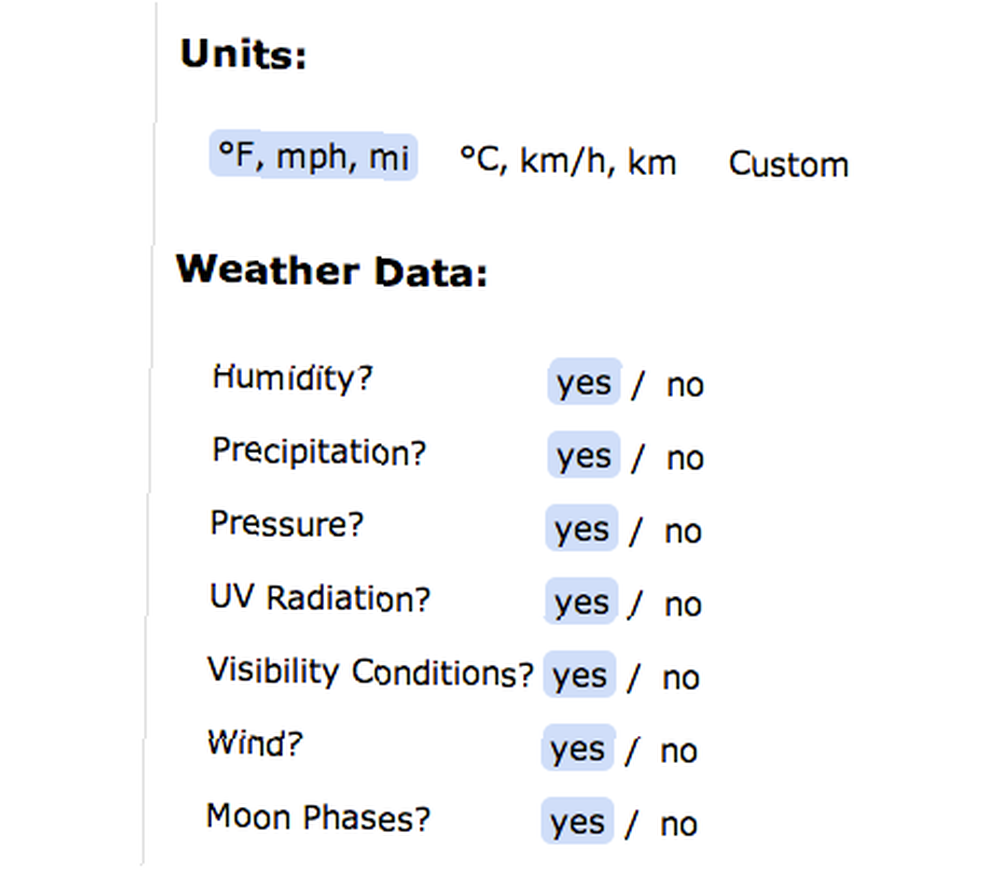Screen dimensions: 1000x883
Task: Click the Moon Phases? label
Action: pyautogui.click(x=318, y=817)
